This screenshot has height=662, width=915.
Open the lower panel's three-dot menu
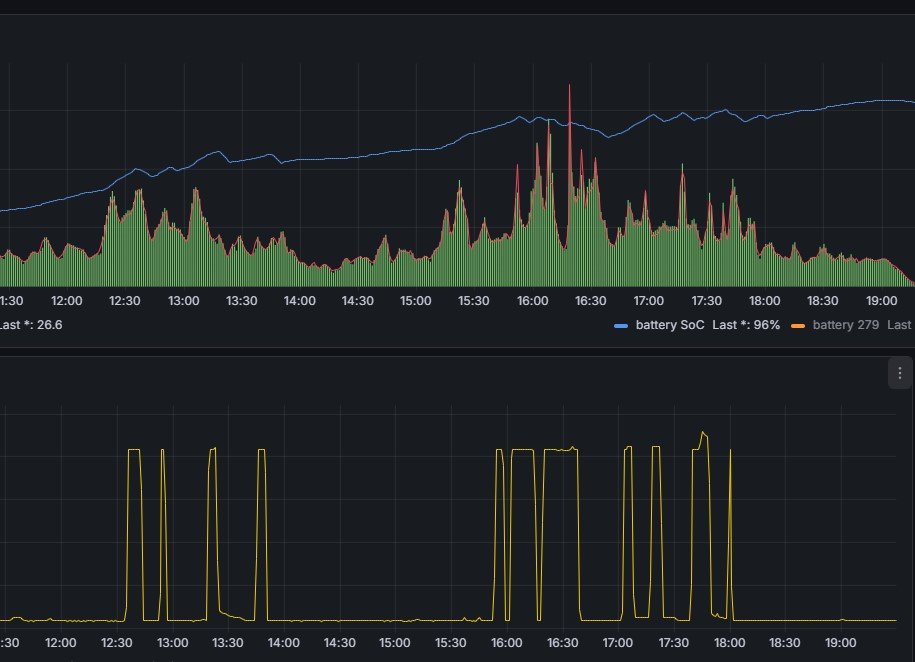(x=900, y=373)
